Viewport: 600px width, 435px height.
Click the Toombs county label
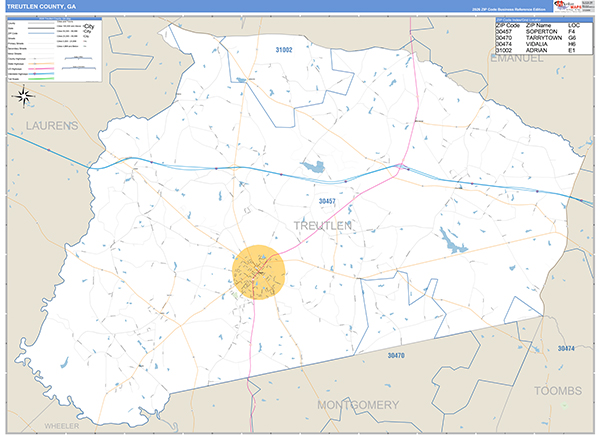click(x=558, y=390)
